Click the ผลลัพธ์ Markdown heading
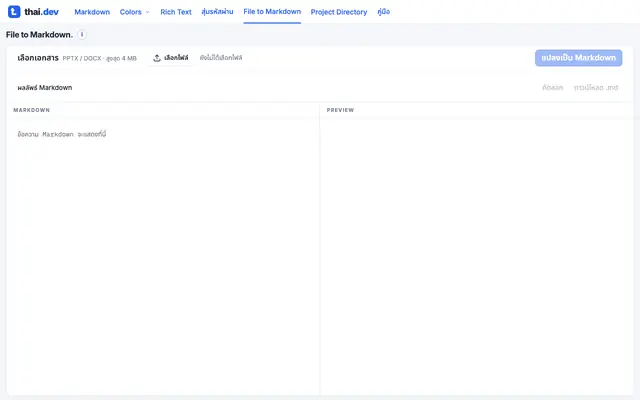640x400 pixels. (44, 88)
